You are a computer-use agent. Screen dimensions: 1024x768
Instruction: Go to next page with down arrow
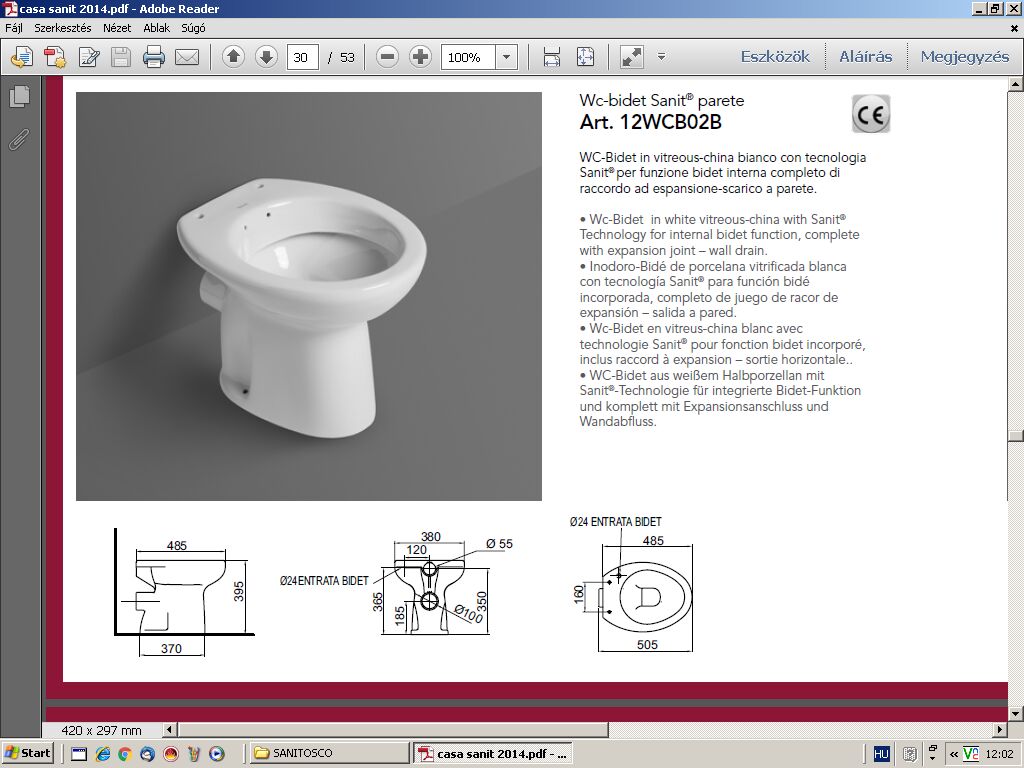pos(266,57)
